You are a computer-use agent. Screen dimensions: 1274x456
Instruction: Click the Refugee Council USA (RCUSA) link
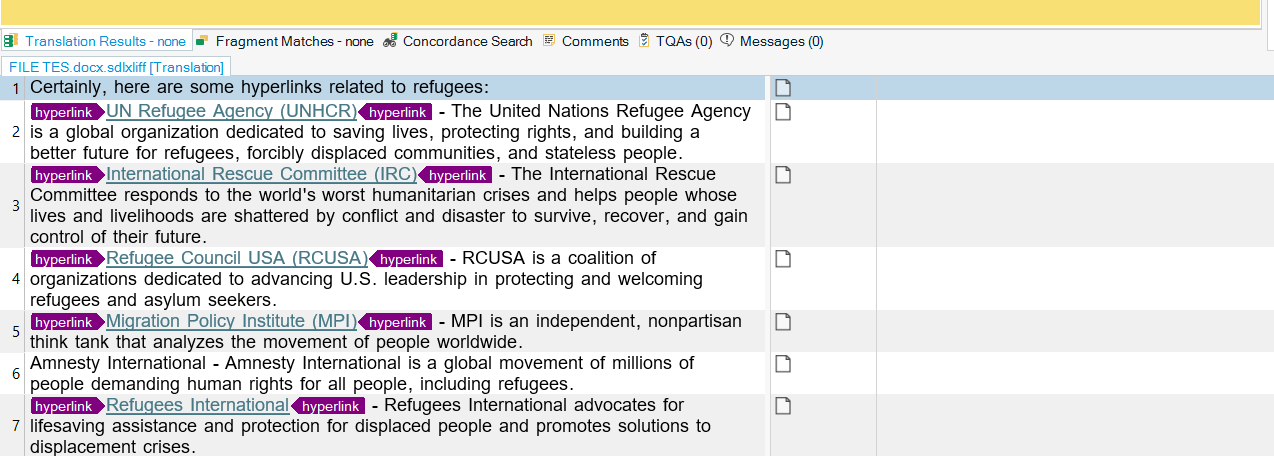[x=237, y=259]
